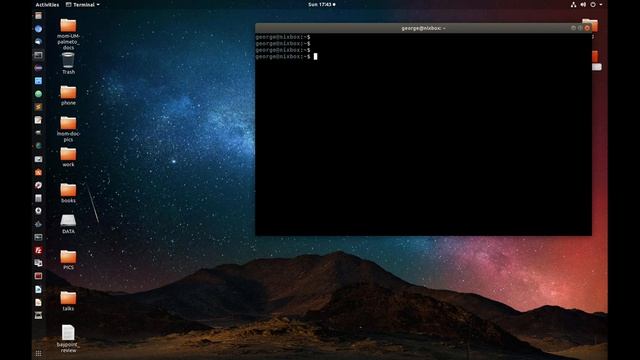Select the DATA drive icon on desktop
Image resolution: width=640 pixels, height=360 pixels.
coord(68,221)
